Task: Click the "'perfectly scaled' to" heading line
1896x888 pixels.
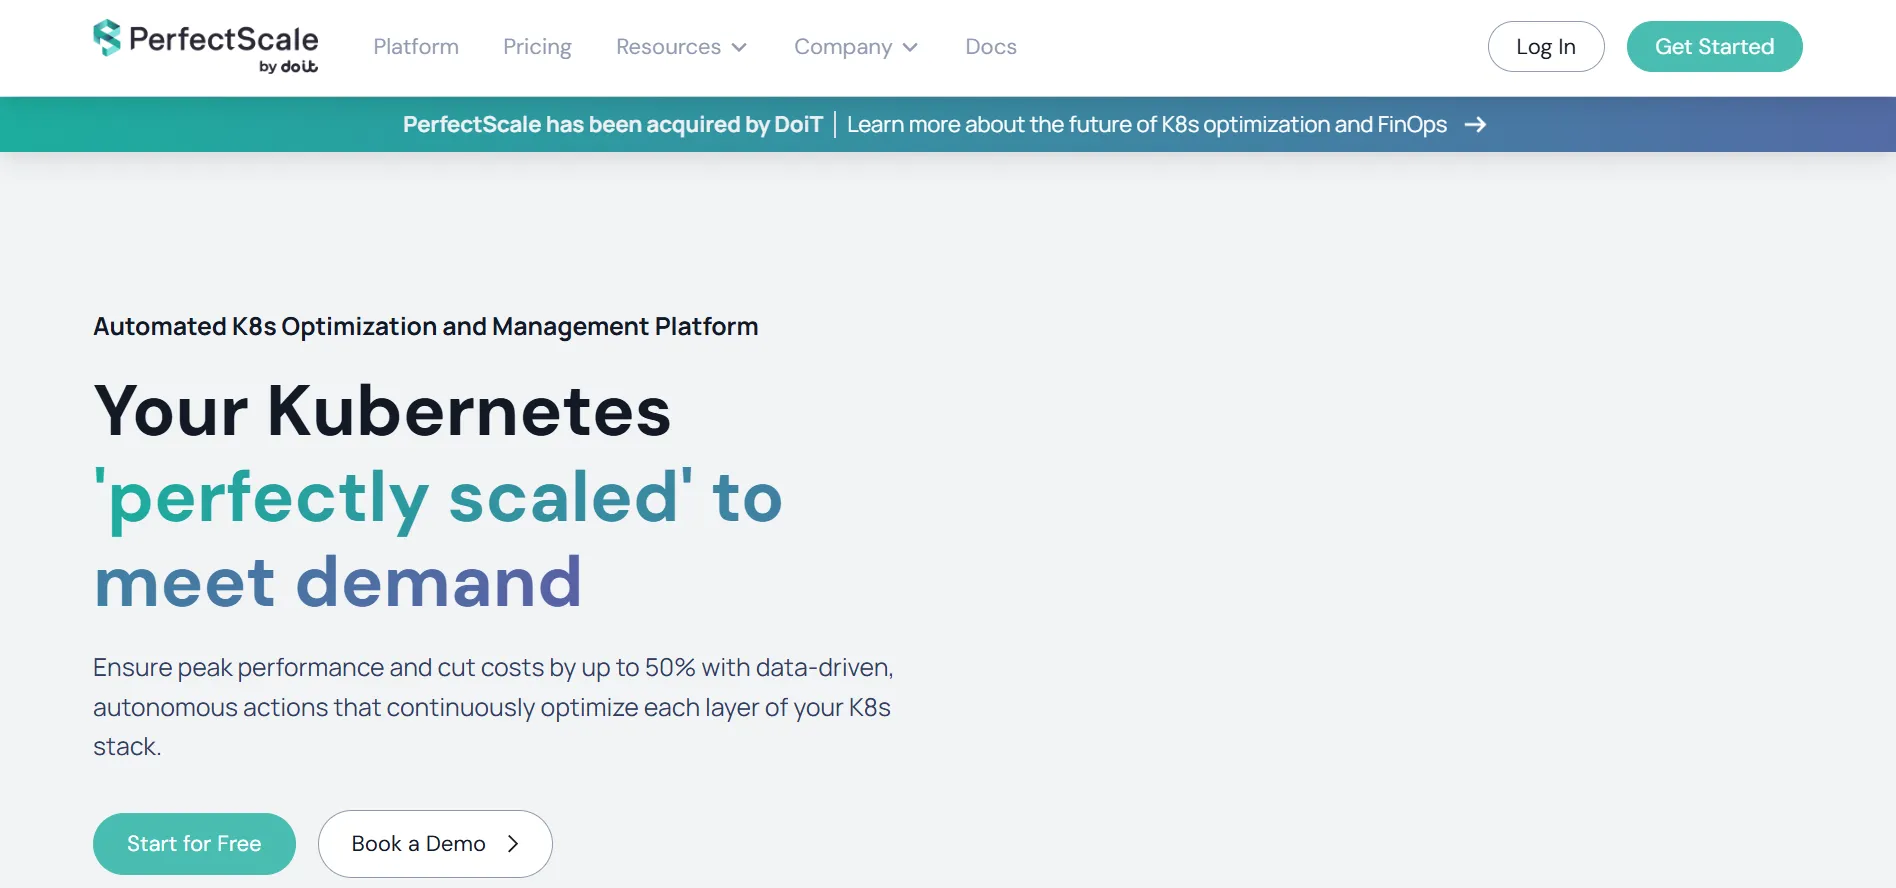Action: [438, 498]
